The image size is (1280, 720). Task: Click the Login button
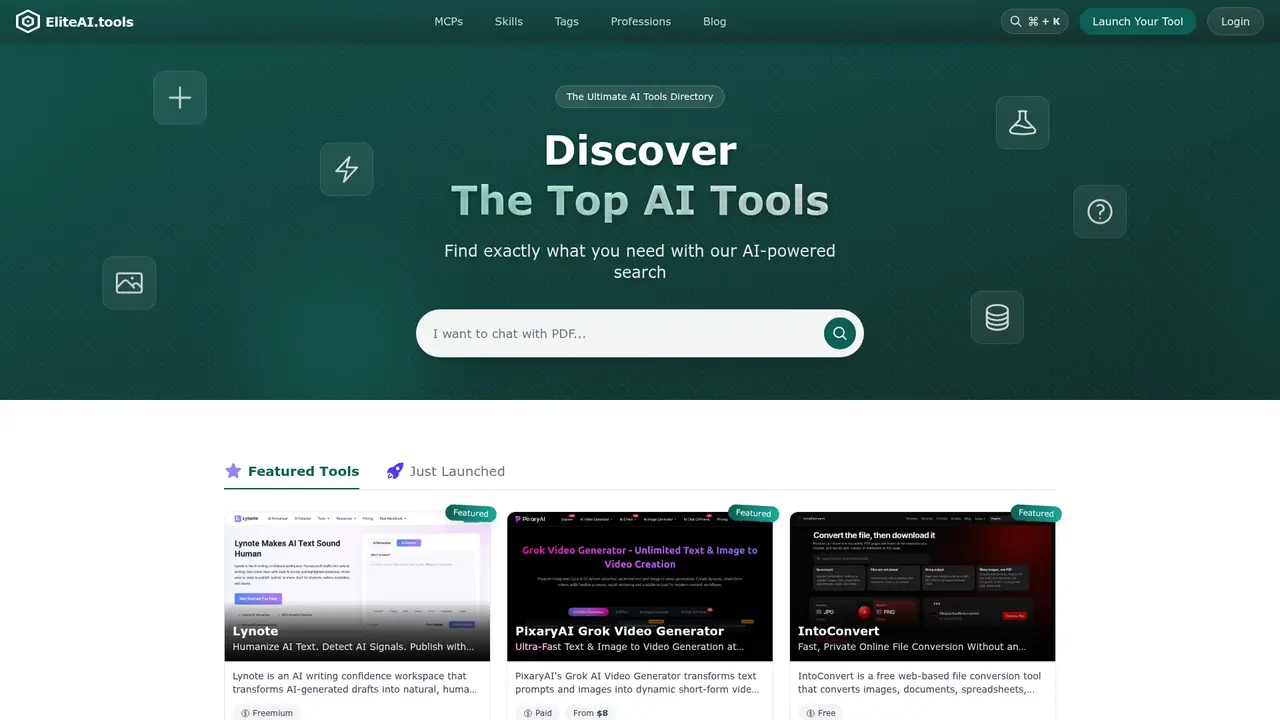[x=1235, y=21]
